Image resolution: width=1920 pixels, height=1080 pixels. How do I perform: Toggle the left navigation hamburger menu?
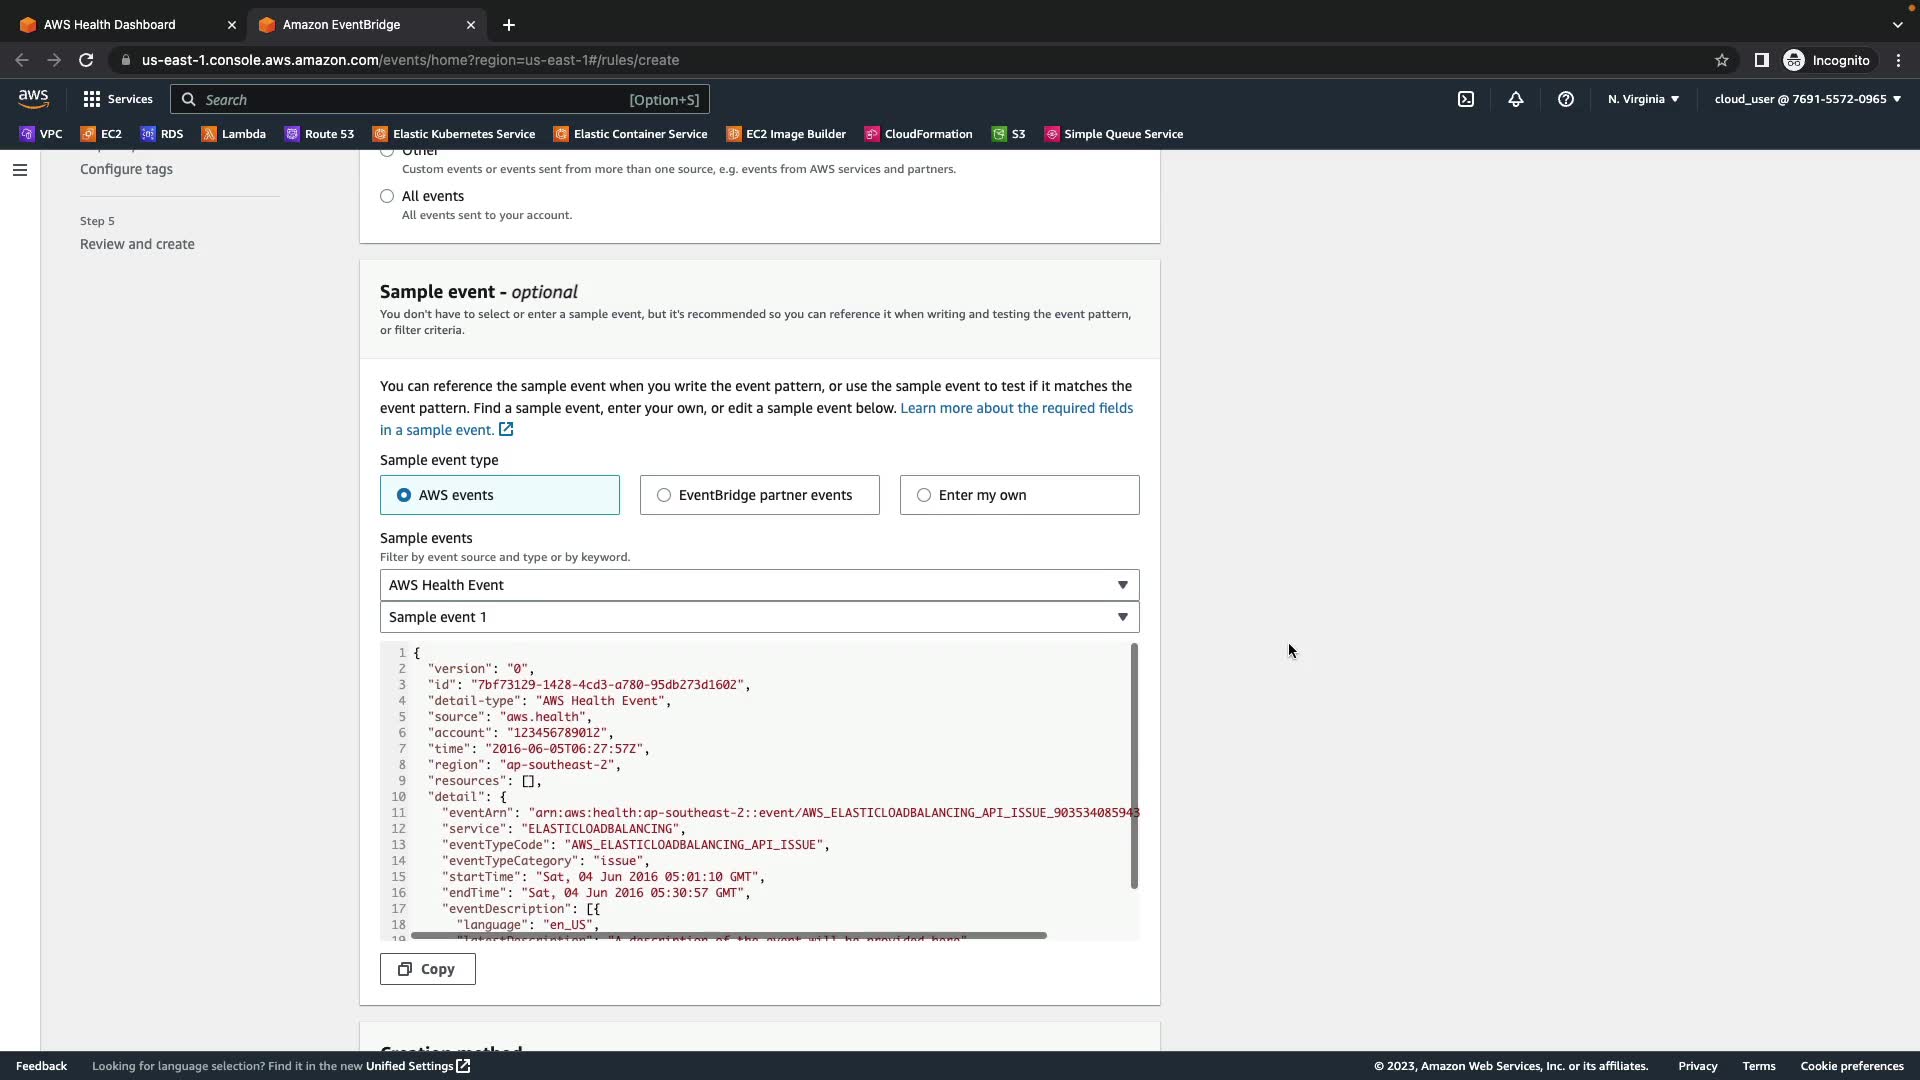coord(19,170)
